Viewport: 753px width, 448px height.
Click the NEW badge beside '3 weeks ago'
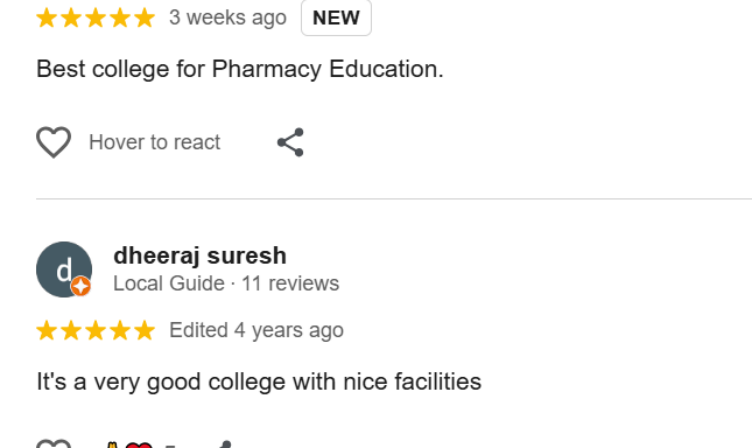[x=336, y=18]
